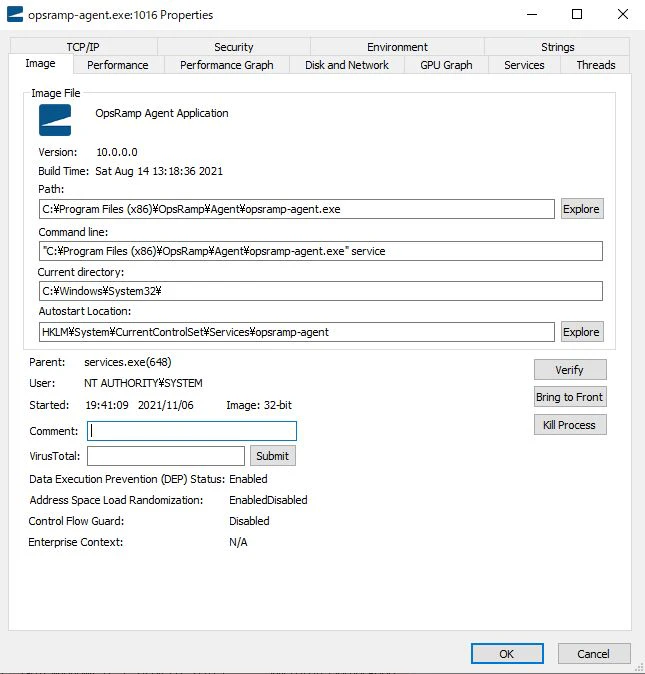Click the version value 10.0.0.0
The image size is (645, 674).
117,152
